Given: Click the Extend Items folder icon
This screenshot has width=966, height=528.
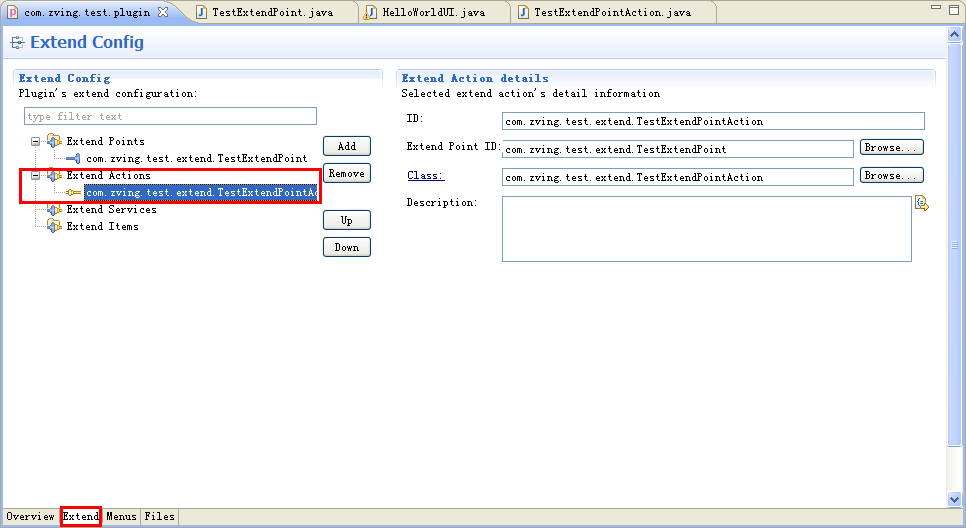Looking at the screenshot, I should (x=54, y=227).
